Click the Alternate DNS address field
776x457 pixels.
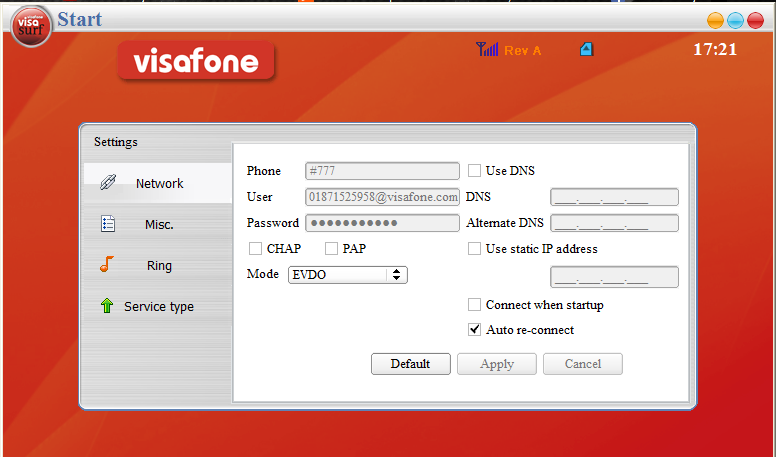(x=614, y=223)
